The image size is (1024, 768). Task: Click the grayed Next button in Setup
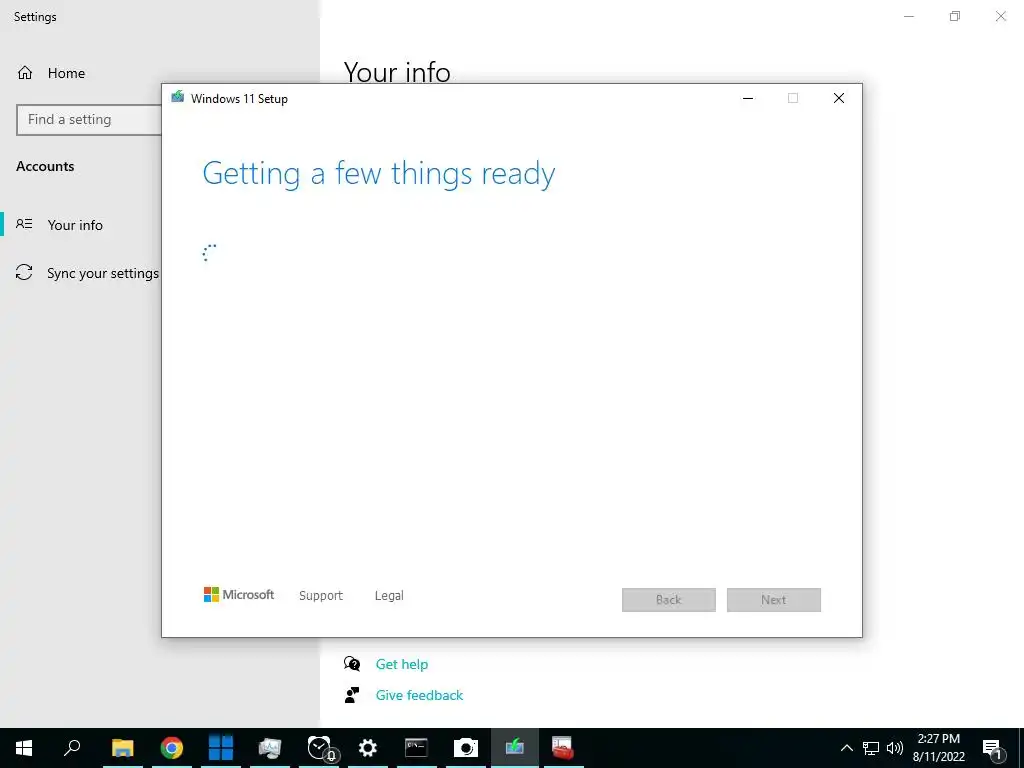point(774,600)
